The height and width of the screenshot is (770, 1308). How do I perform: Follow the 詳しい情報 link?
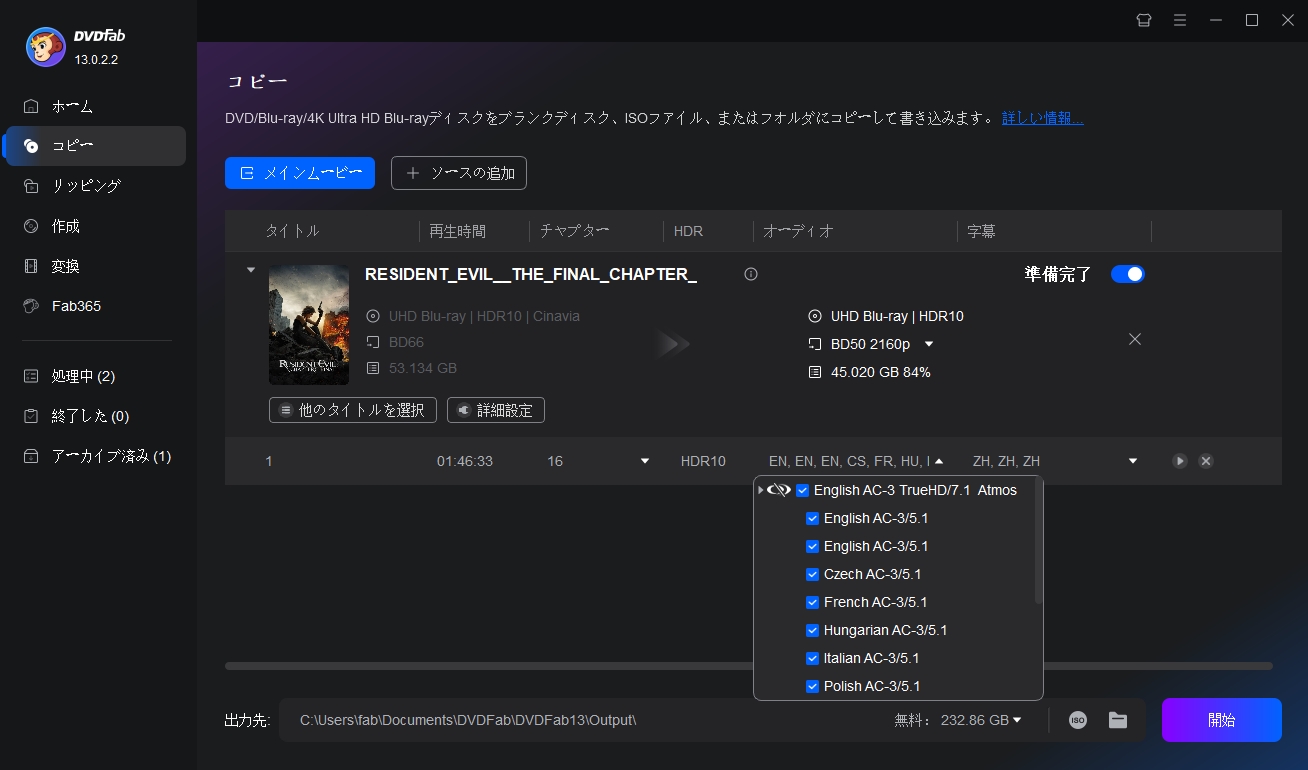click(x=1043, y=118)
